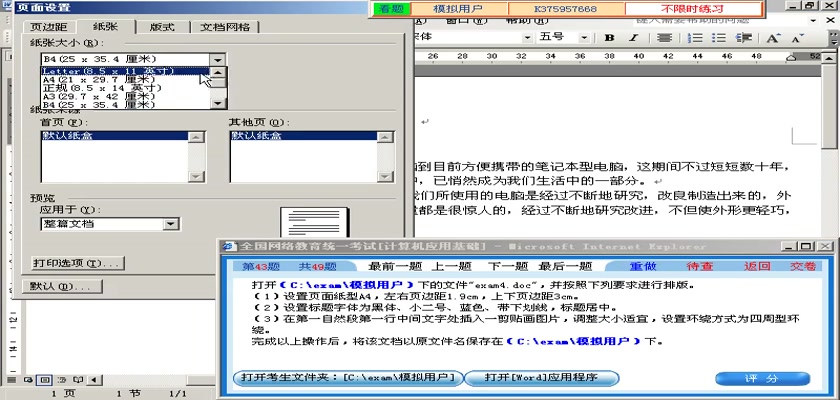This screenshot has width=840, height=400.
Task: Go to 最后一题
Action: coord(565,267)
